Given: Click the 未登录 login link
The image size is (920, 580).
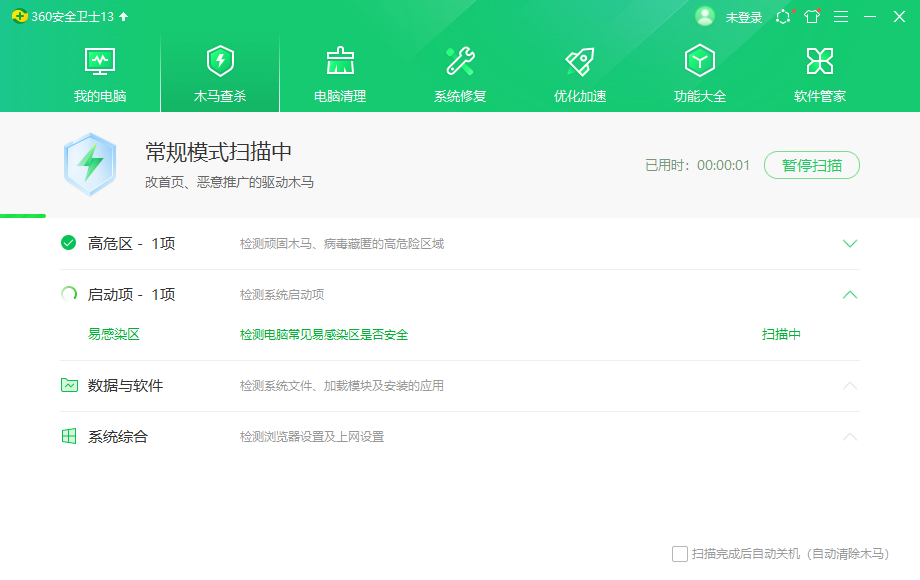Looking at the screenshot, I should coord(744,17).
